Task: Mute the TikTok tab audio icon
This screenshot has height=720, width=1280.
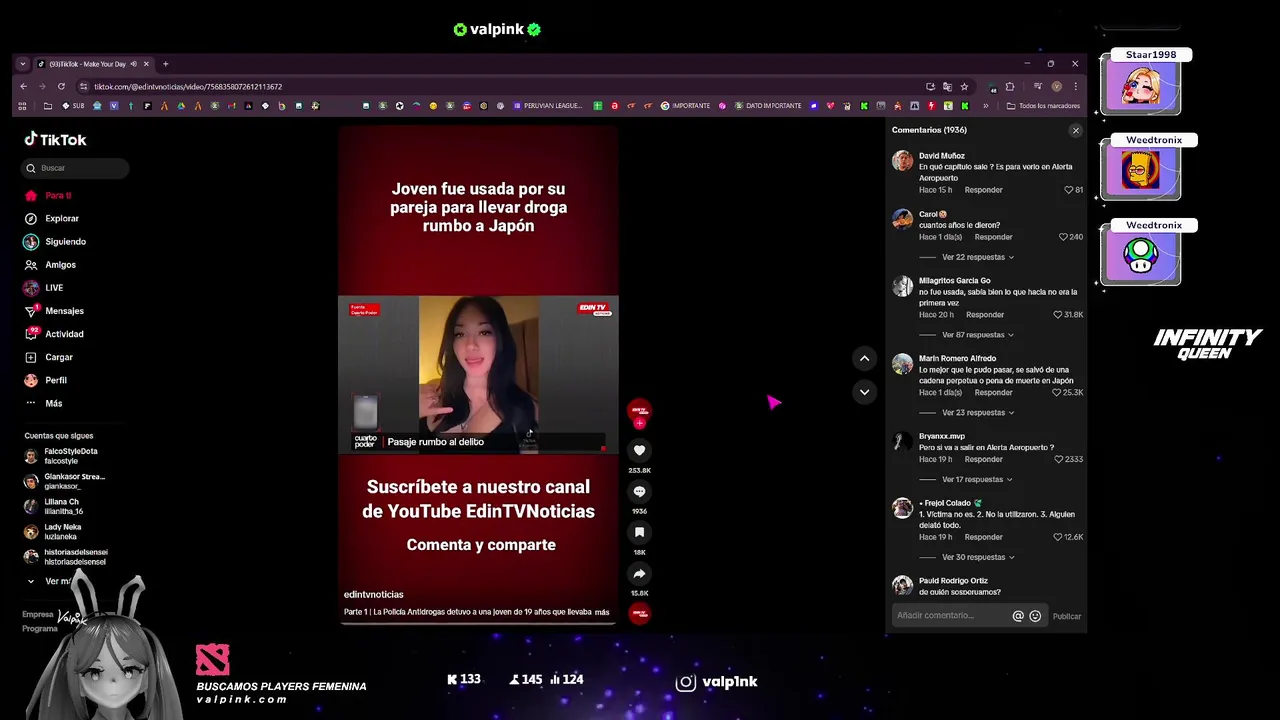Action: (133, 64)
